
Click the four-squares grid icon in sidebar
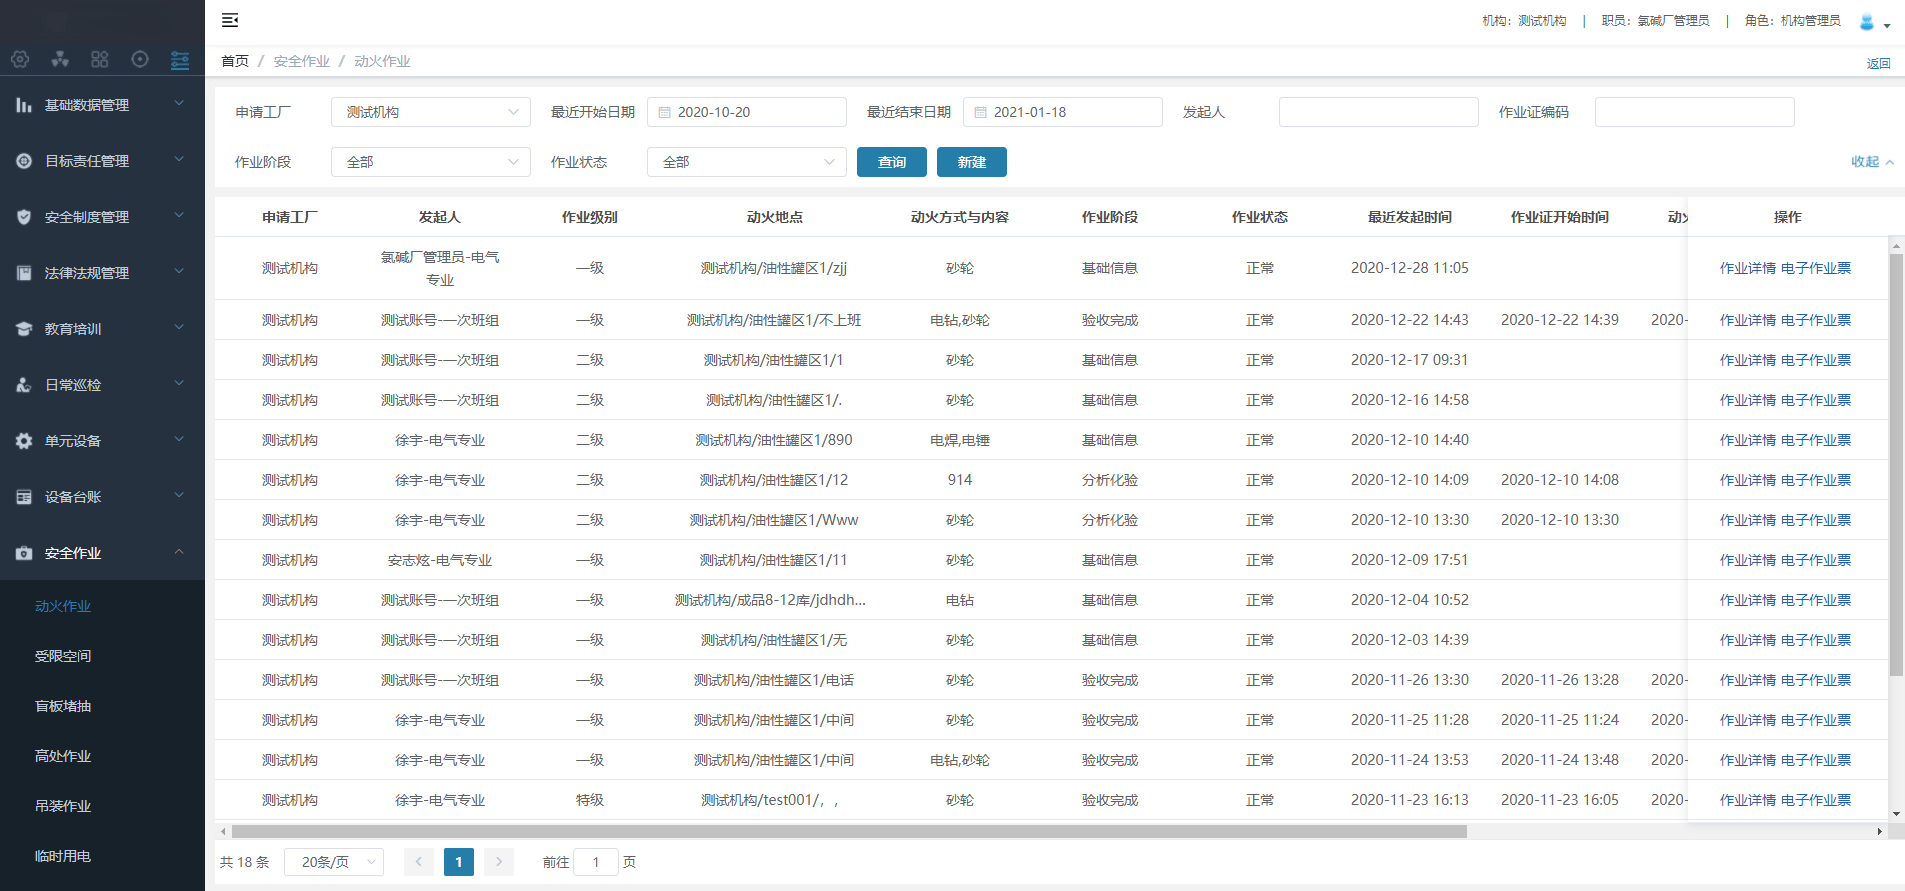tap(100, 60)
